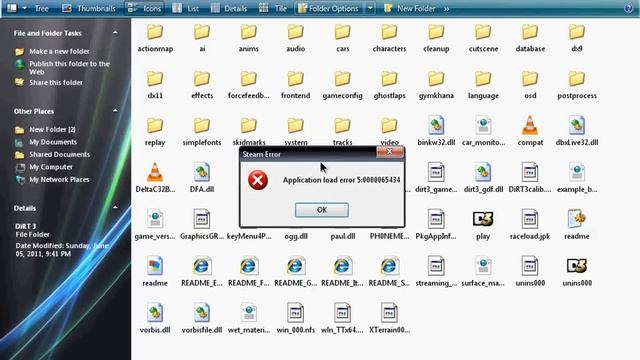Open Shared Documents from Other Places
This screenshot has height=360, width=640.
click(x=60, y=155)
